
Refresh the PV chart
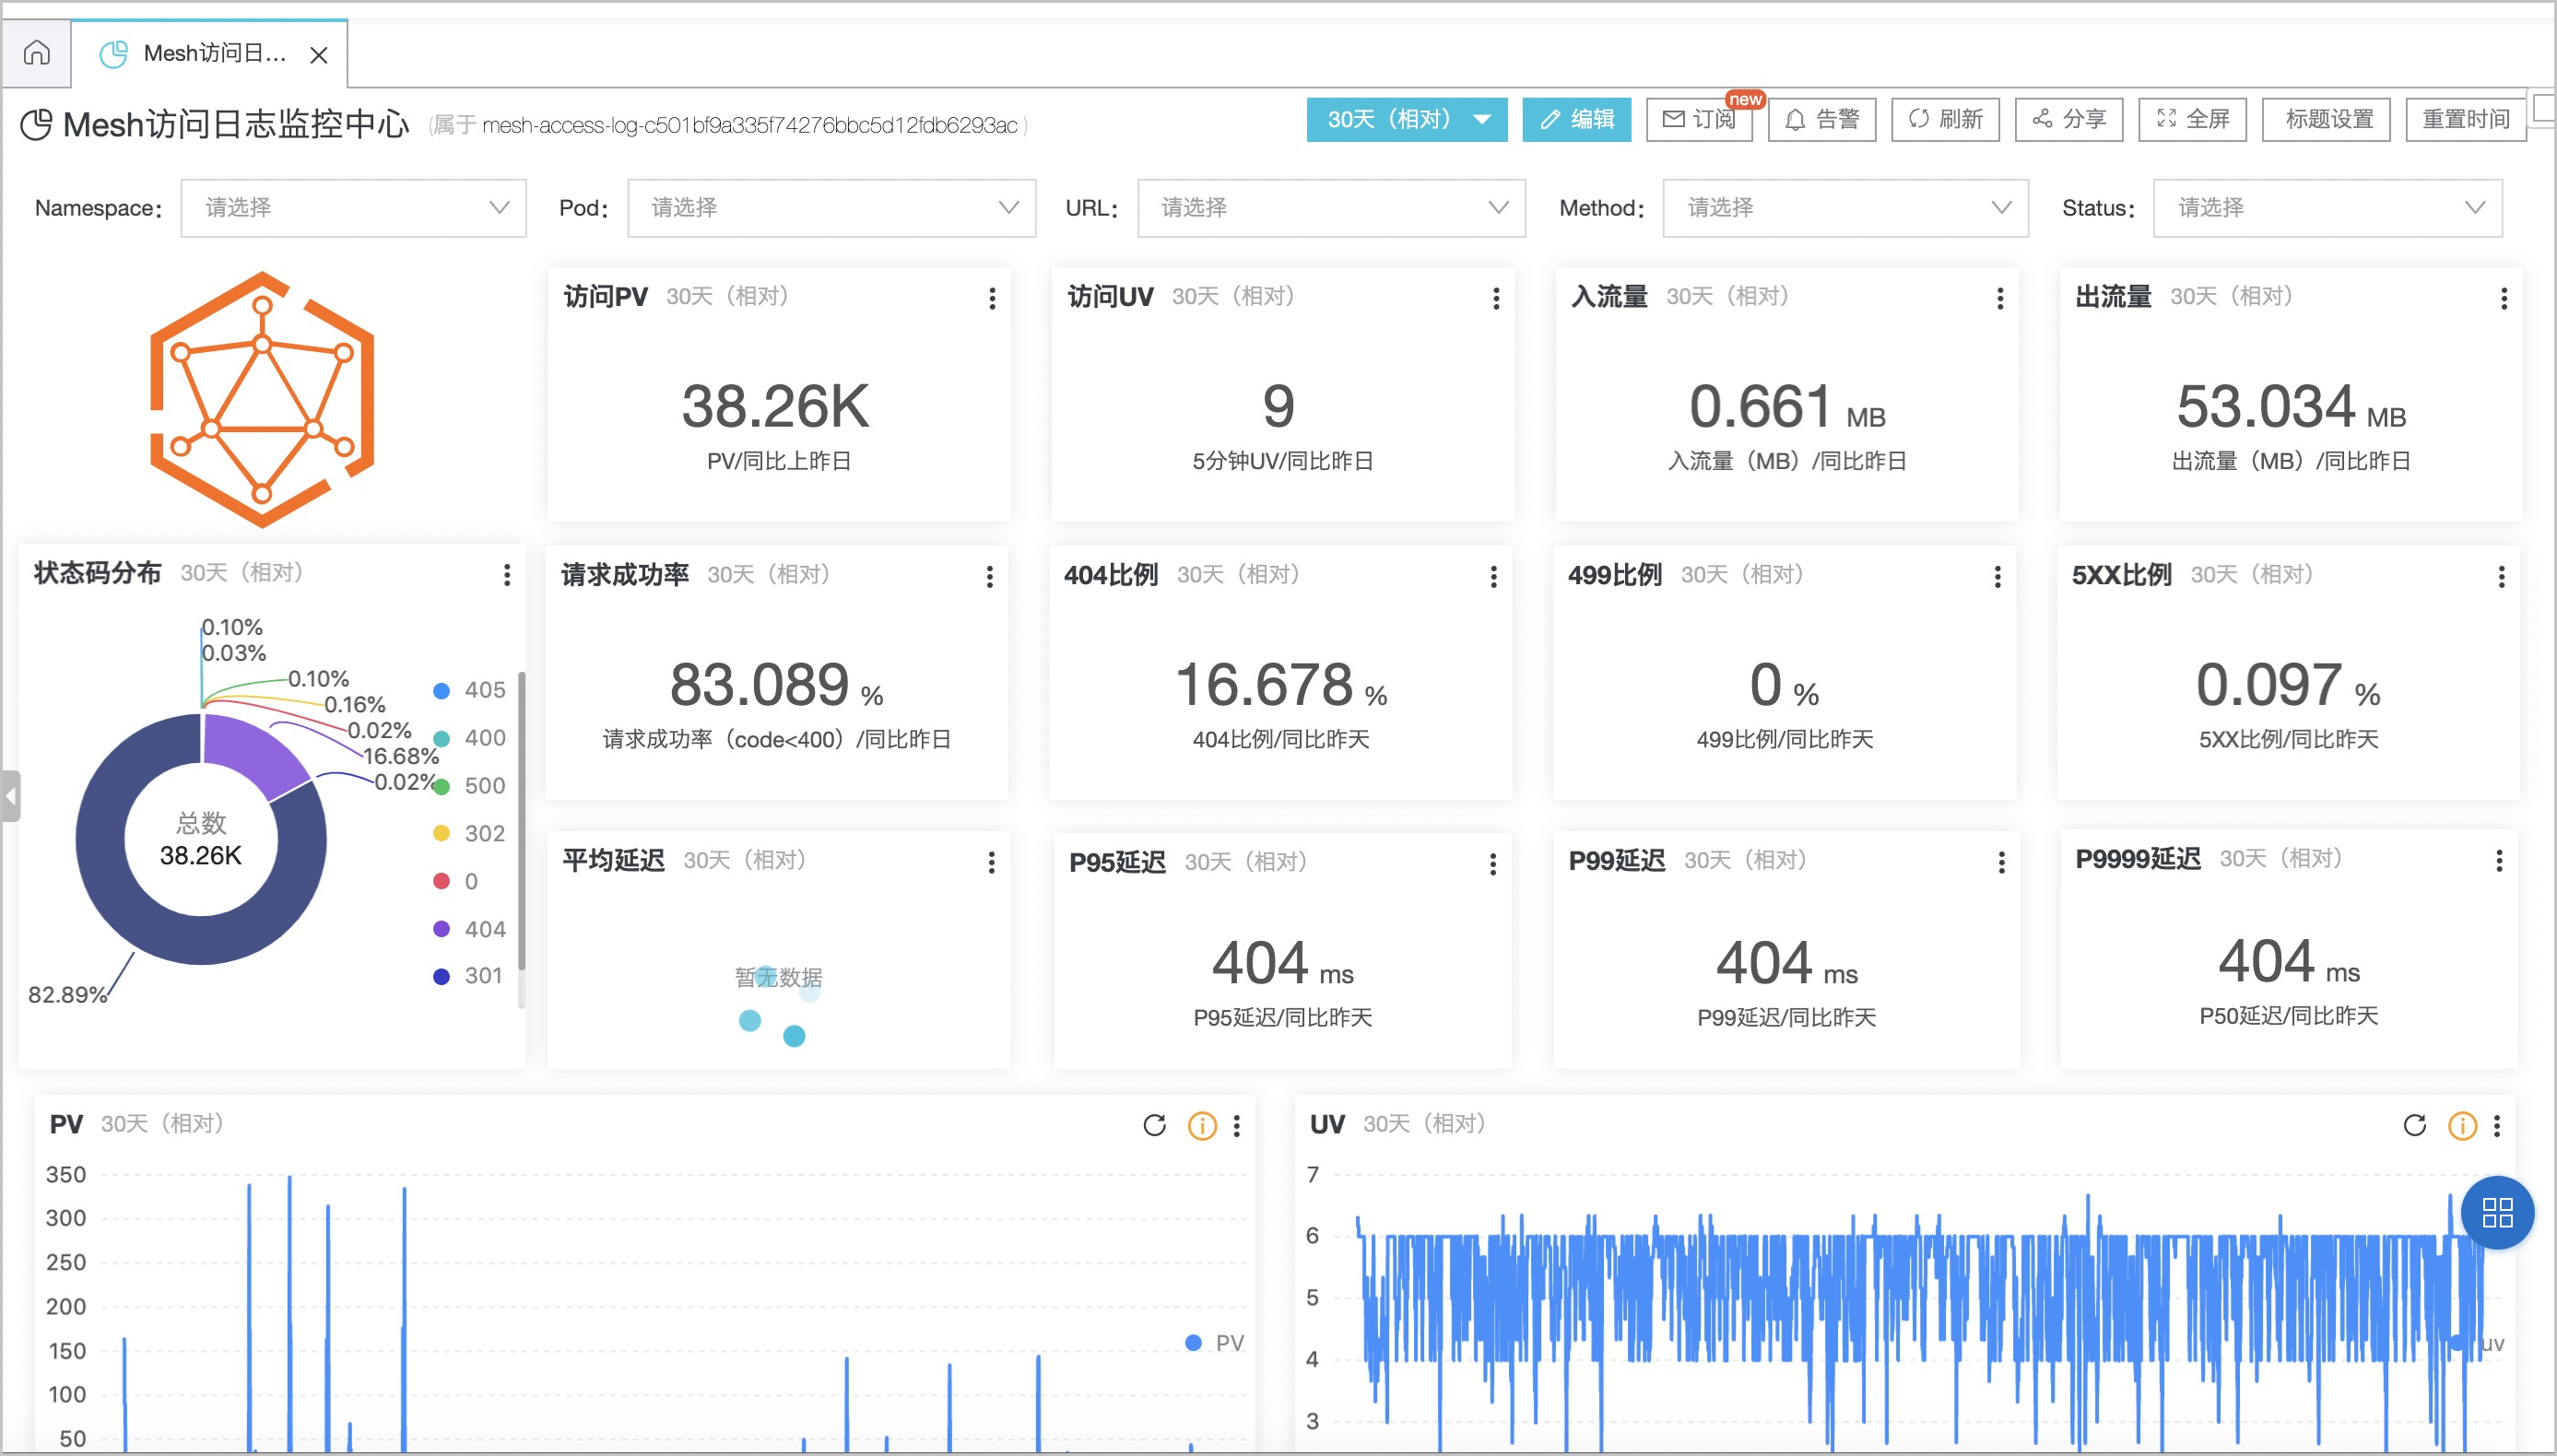click(1155, 1126)
